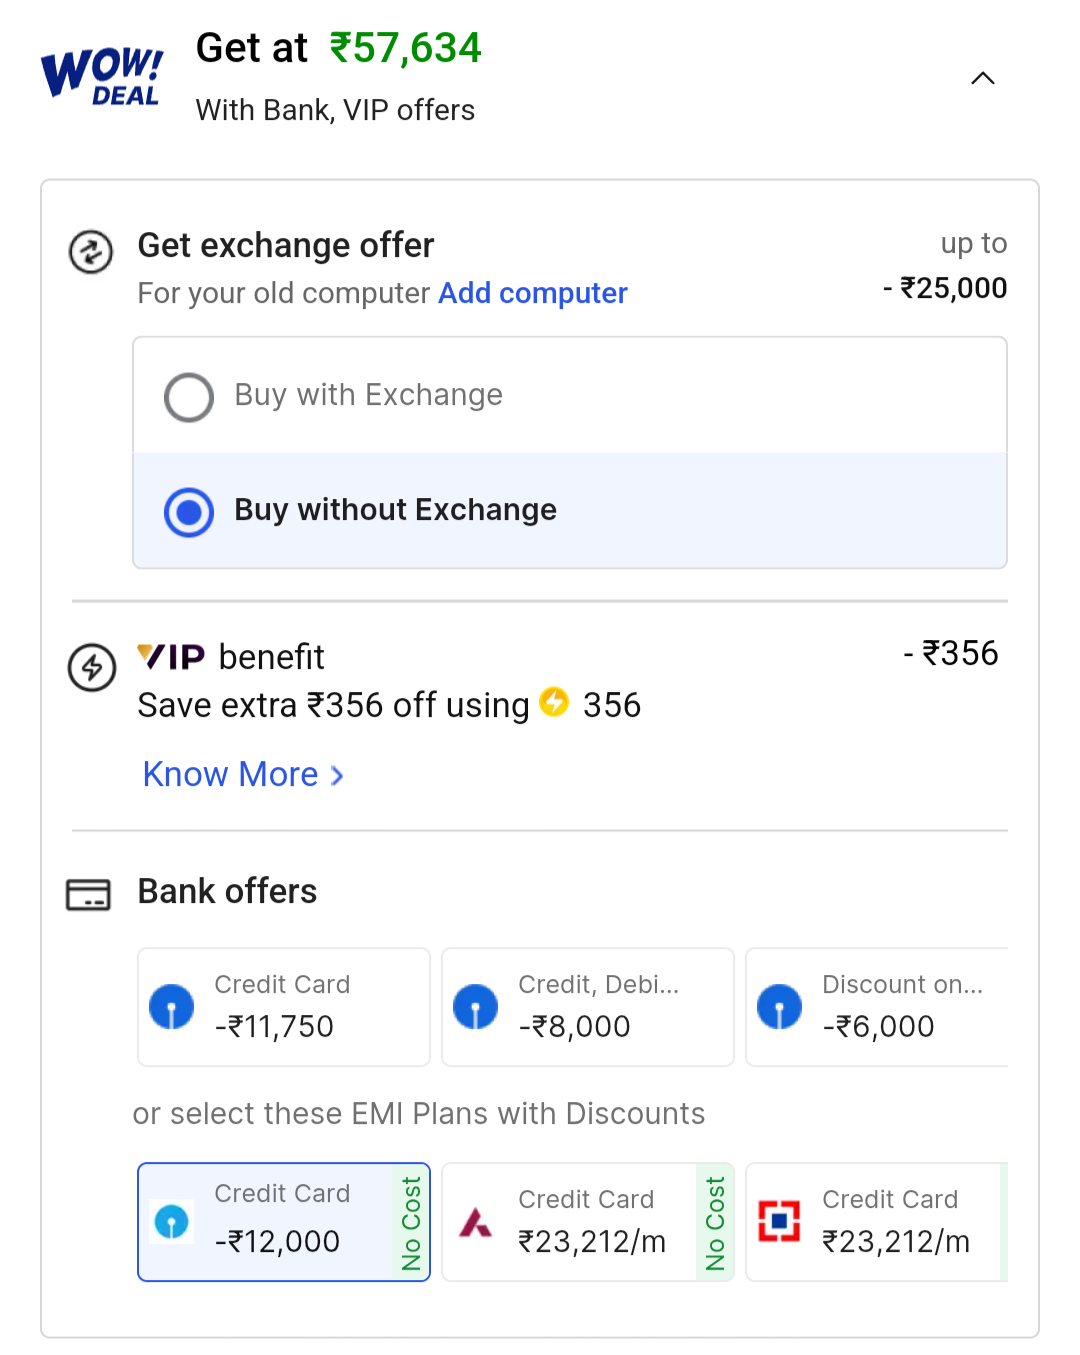Collapse the WOW Deal offers section

pyautogui.click(x=983, y=78)
